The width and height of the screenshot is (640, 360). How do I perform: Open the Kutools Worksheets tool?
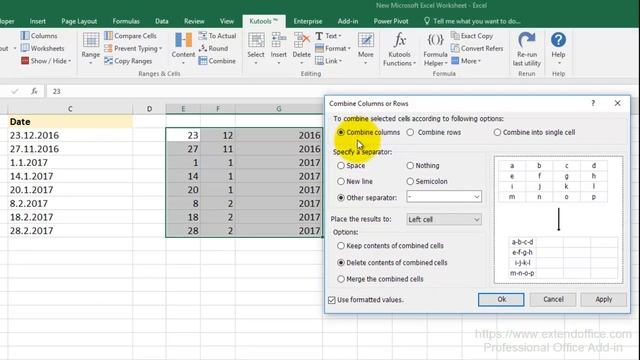42,48
